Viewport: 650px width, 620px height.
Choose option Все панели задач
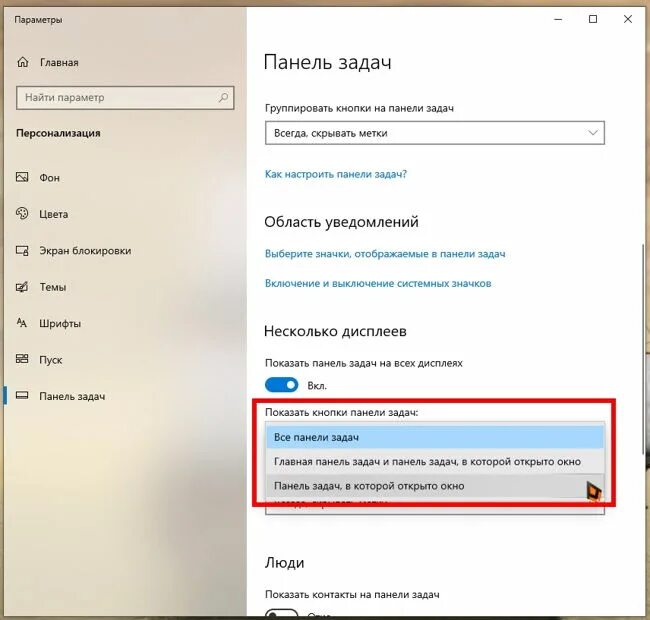pos(435,437)
